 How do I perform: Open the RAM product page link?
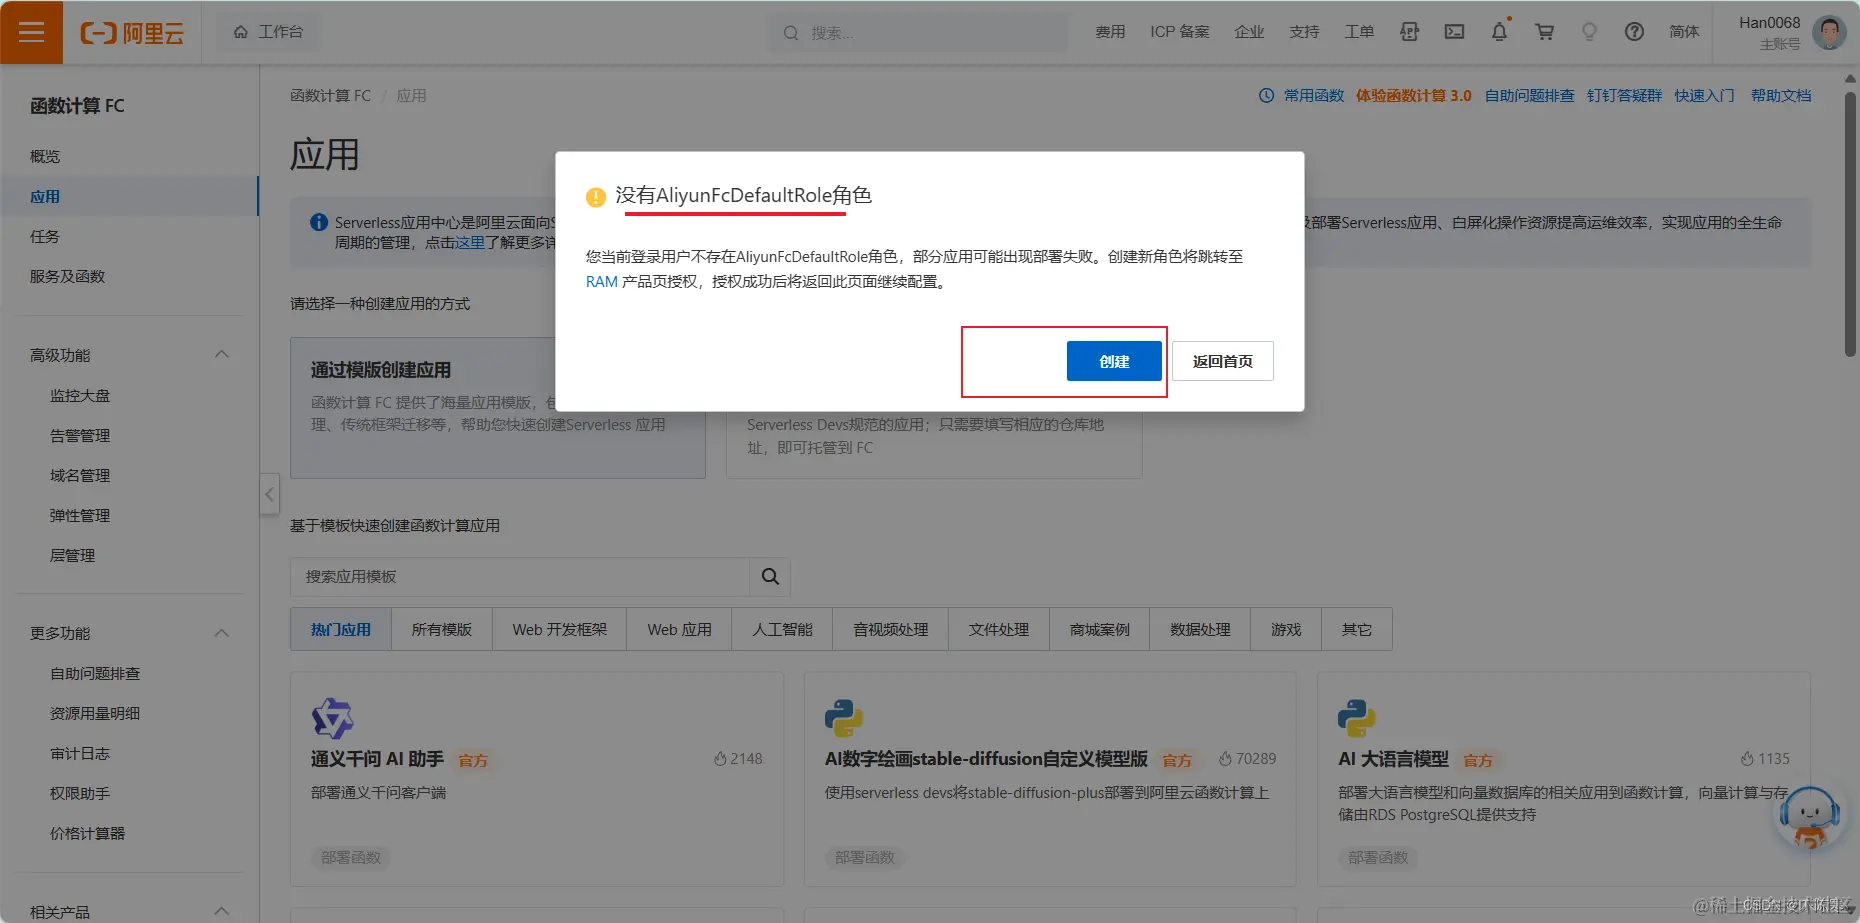601,281
